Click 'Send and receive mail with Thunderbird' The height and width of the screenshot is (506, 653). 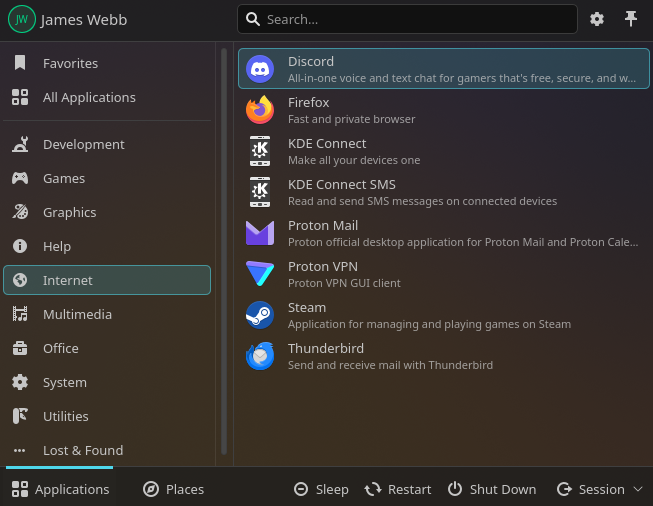point(390,365)
